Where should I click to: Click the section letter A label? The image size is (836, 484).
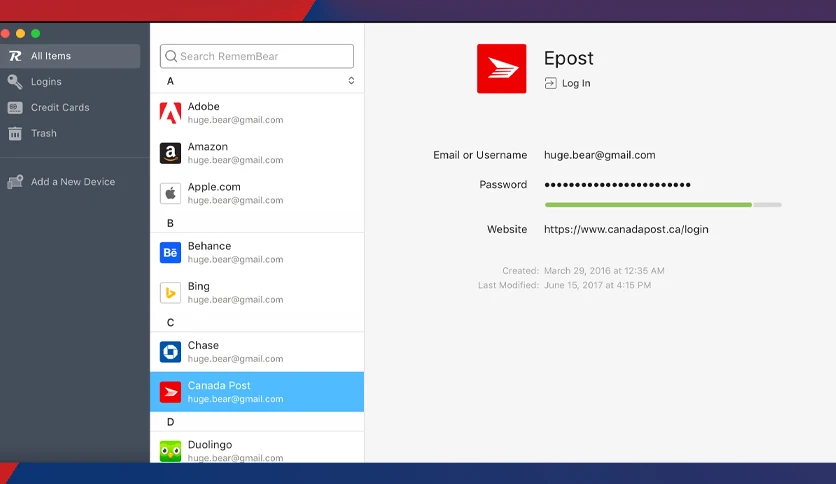(x=171, y=81)
